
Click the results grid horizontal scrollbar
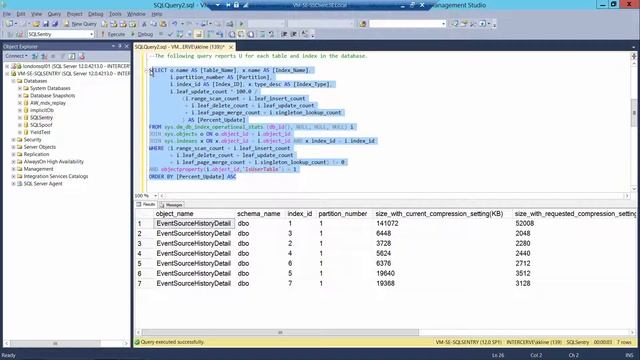[280, 332]
